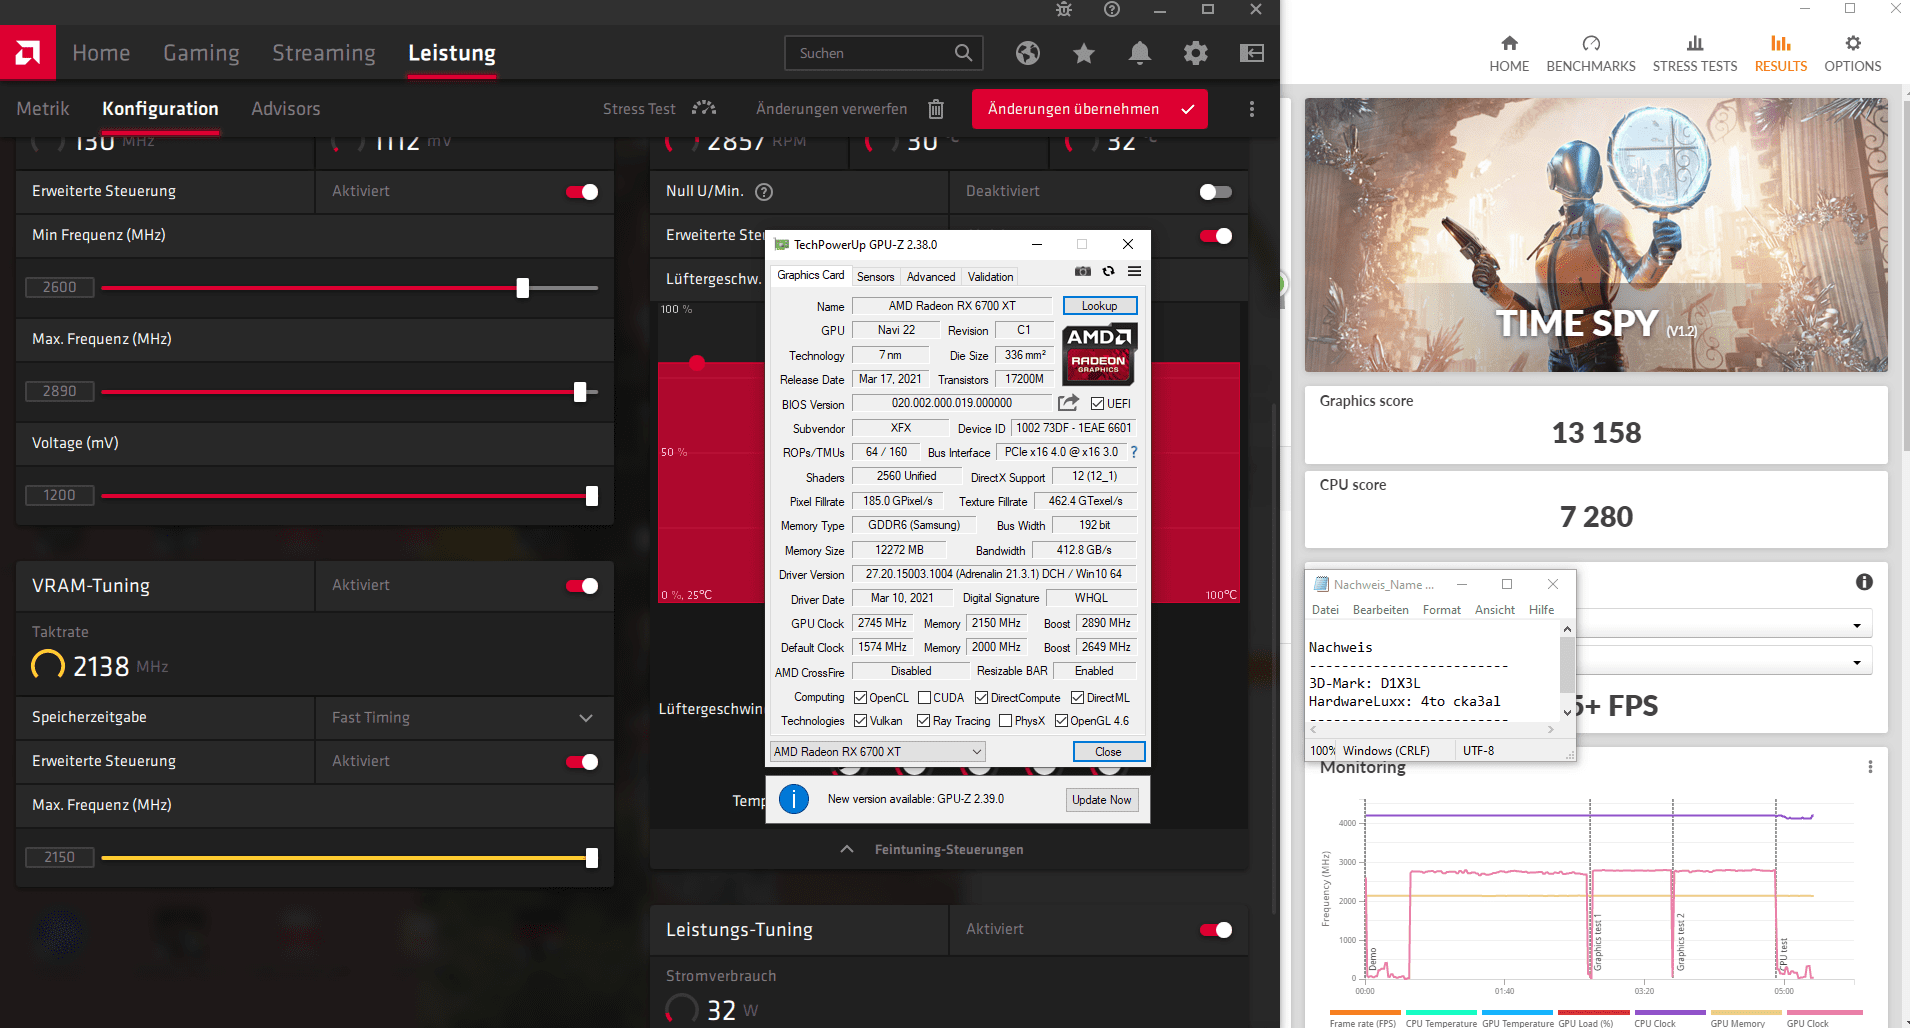Open 3DMark OPTIONS gear
Image resolution: width=1910 pixels, height=1028 pixels.
[1853, 54]
